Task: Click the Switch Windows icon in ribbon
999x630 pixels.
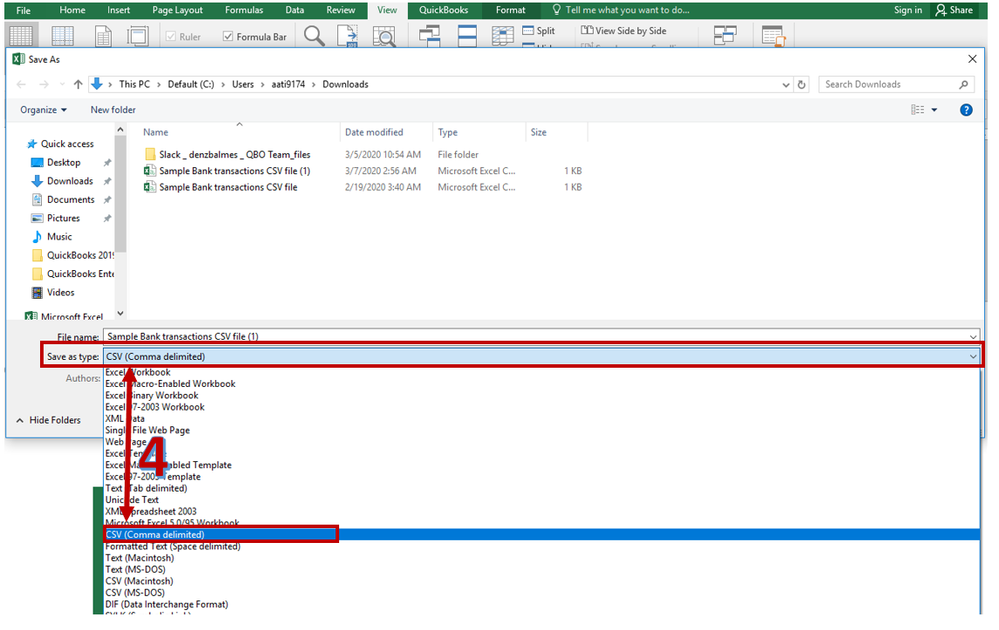Action: (725, 36)
